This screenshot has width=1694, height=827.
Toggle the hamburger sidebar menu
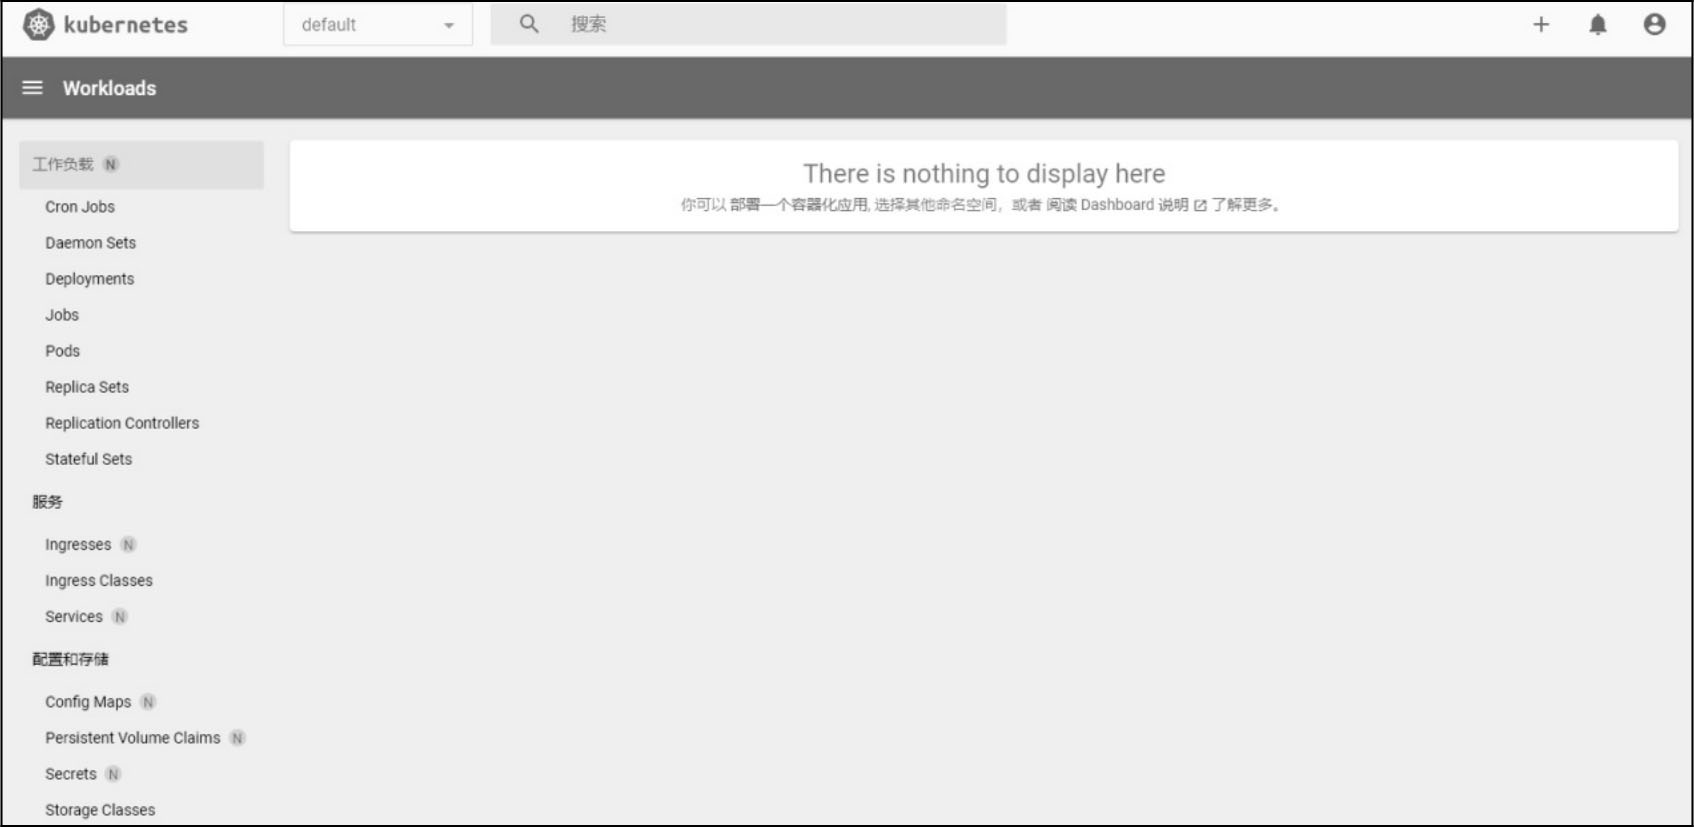click(x=32, y=88)
